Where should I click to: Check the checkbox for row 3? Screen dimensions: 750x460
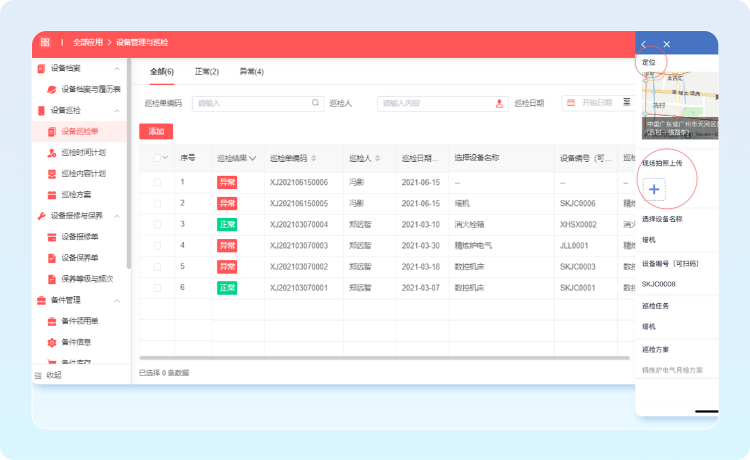(157, 224)
